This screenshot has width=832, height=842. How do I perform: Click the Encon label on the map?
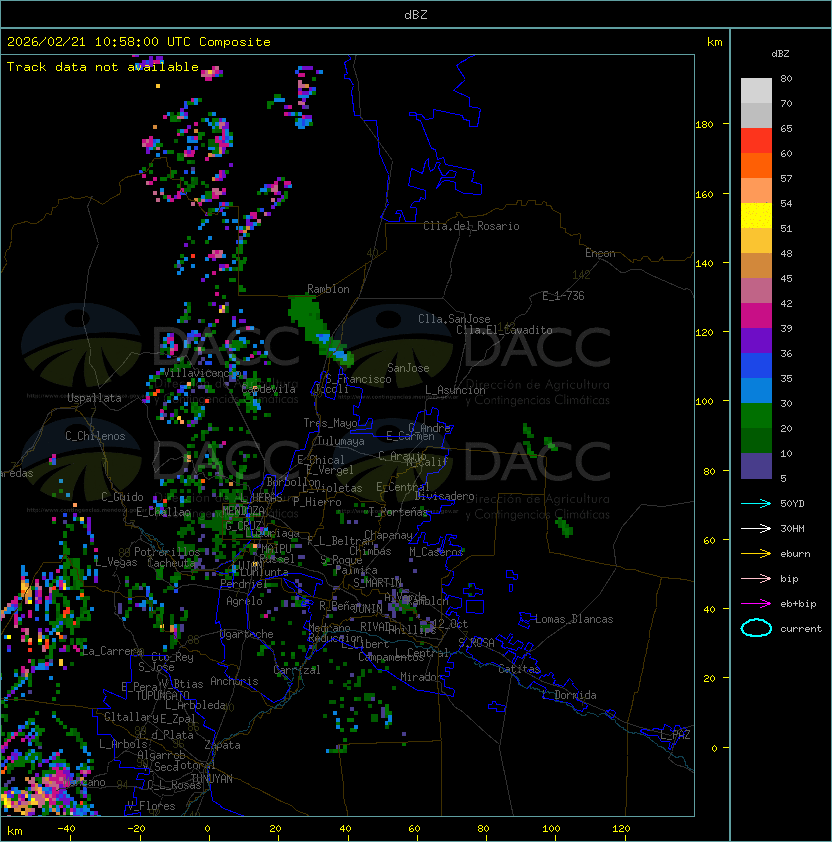pos(600,253)
